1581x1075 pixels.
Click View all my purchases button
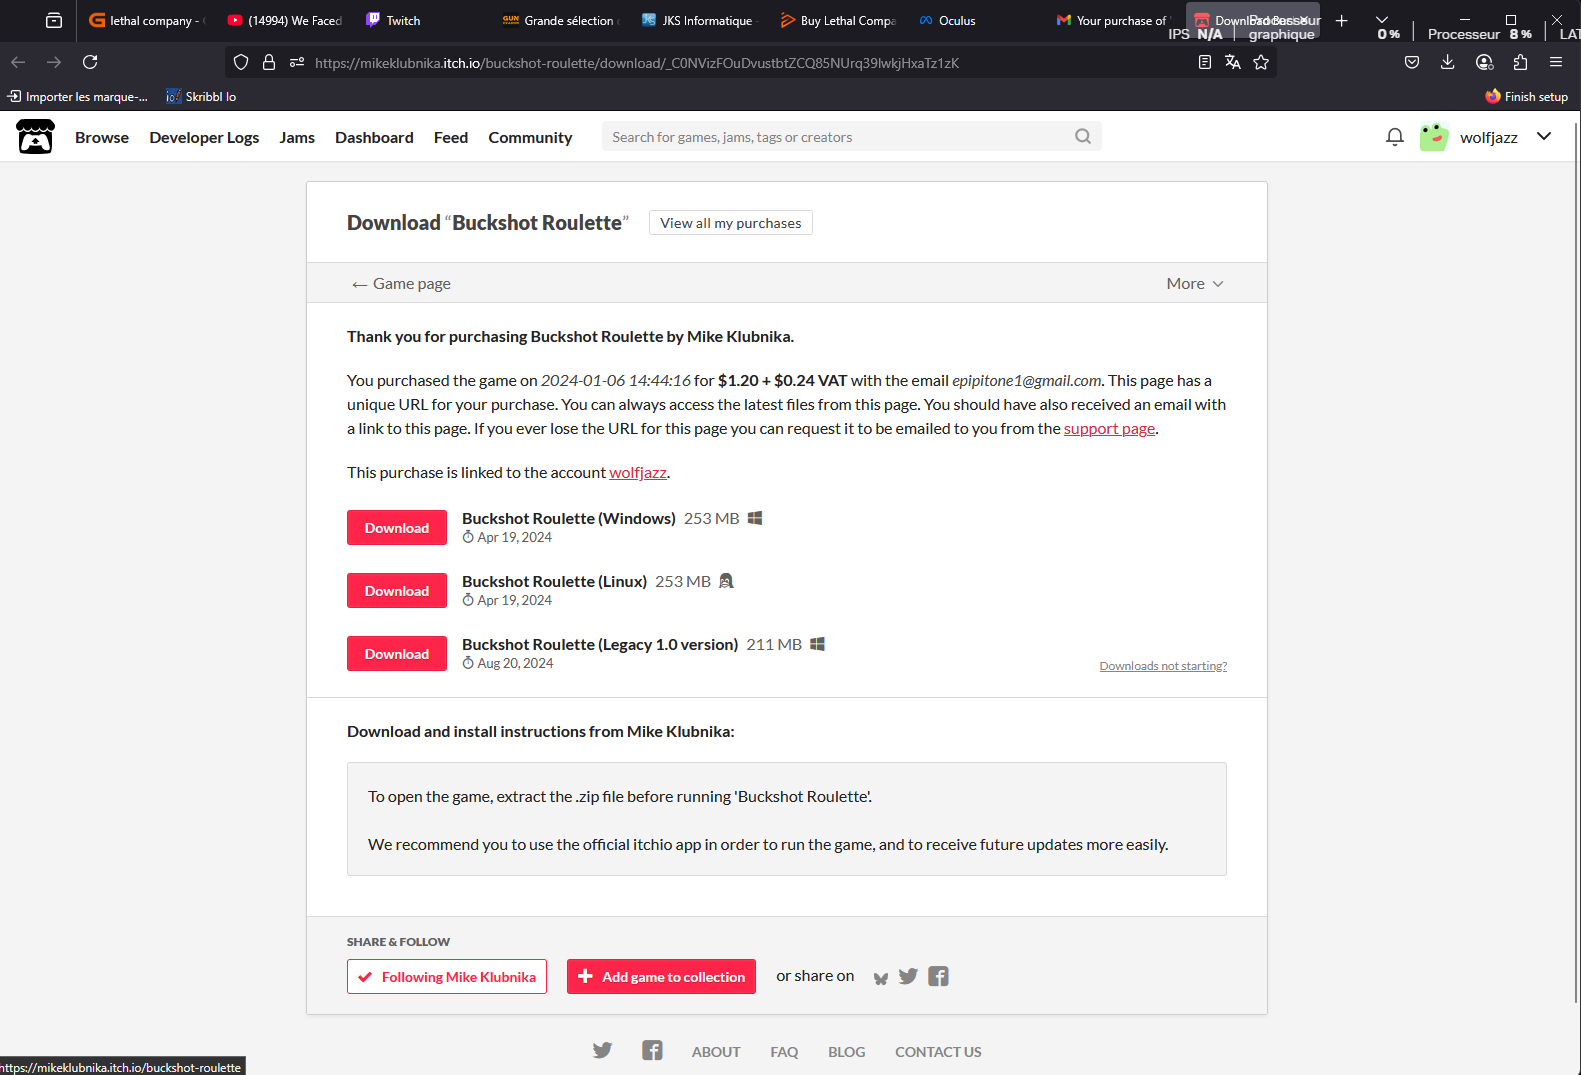coord(731,223)
